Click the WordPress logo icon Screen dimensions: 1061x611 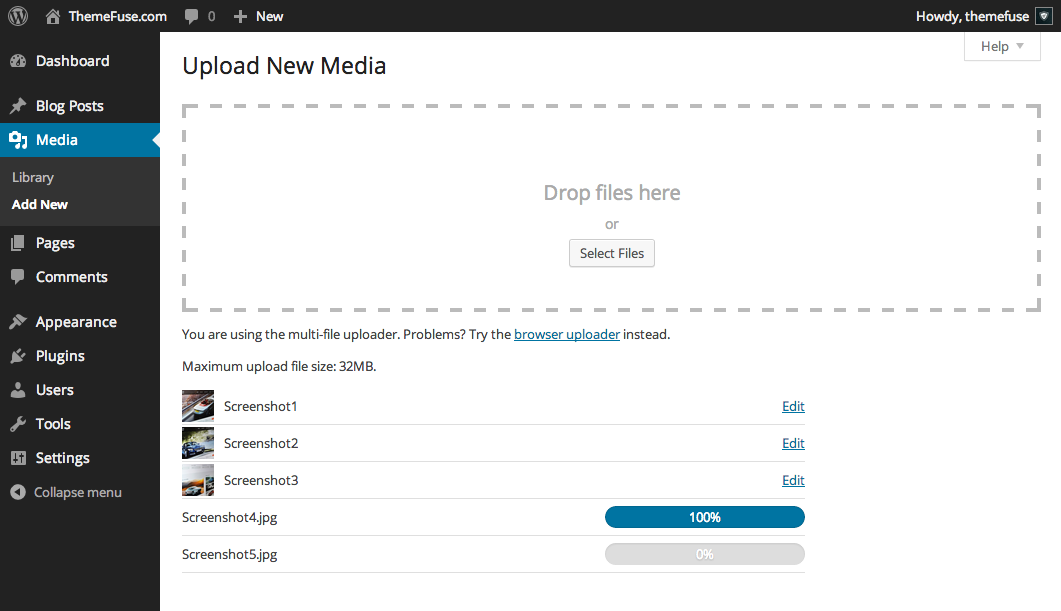[x=18, y=16]
